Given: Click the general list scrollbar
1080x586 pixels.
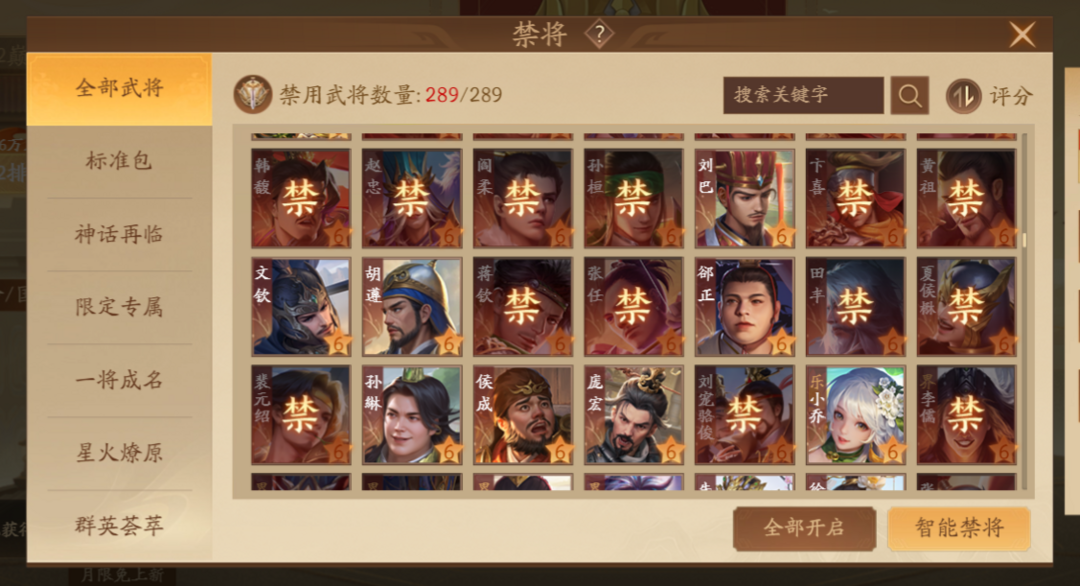Looking at the screenshot, I should 1024,310.
